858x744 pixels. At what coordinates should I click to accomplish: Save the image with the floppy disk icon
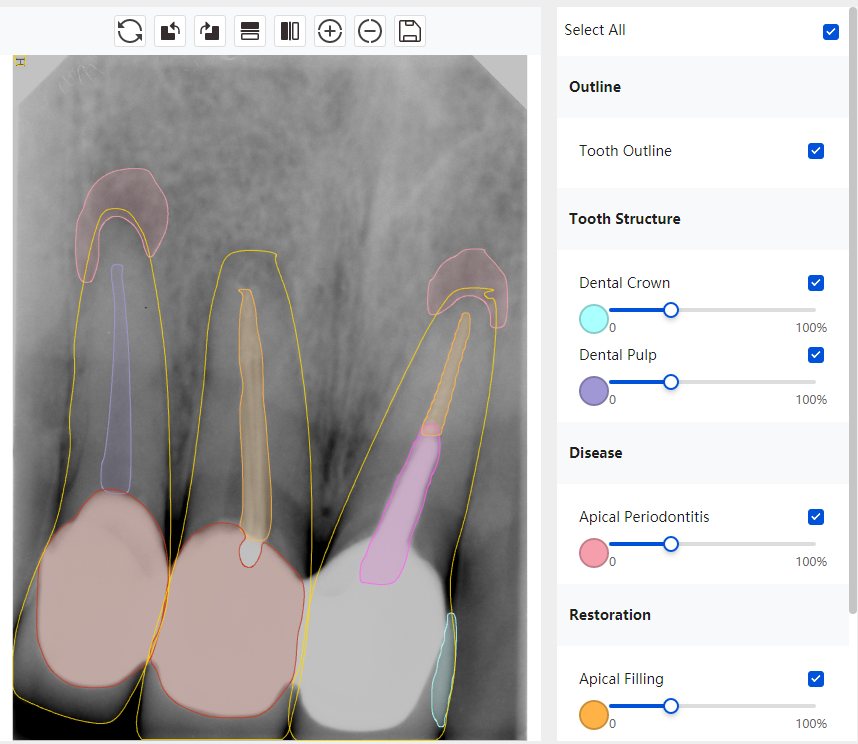point(410,31)
